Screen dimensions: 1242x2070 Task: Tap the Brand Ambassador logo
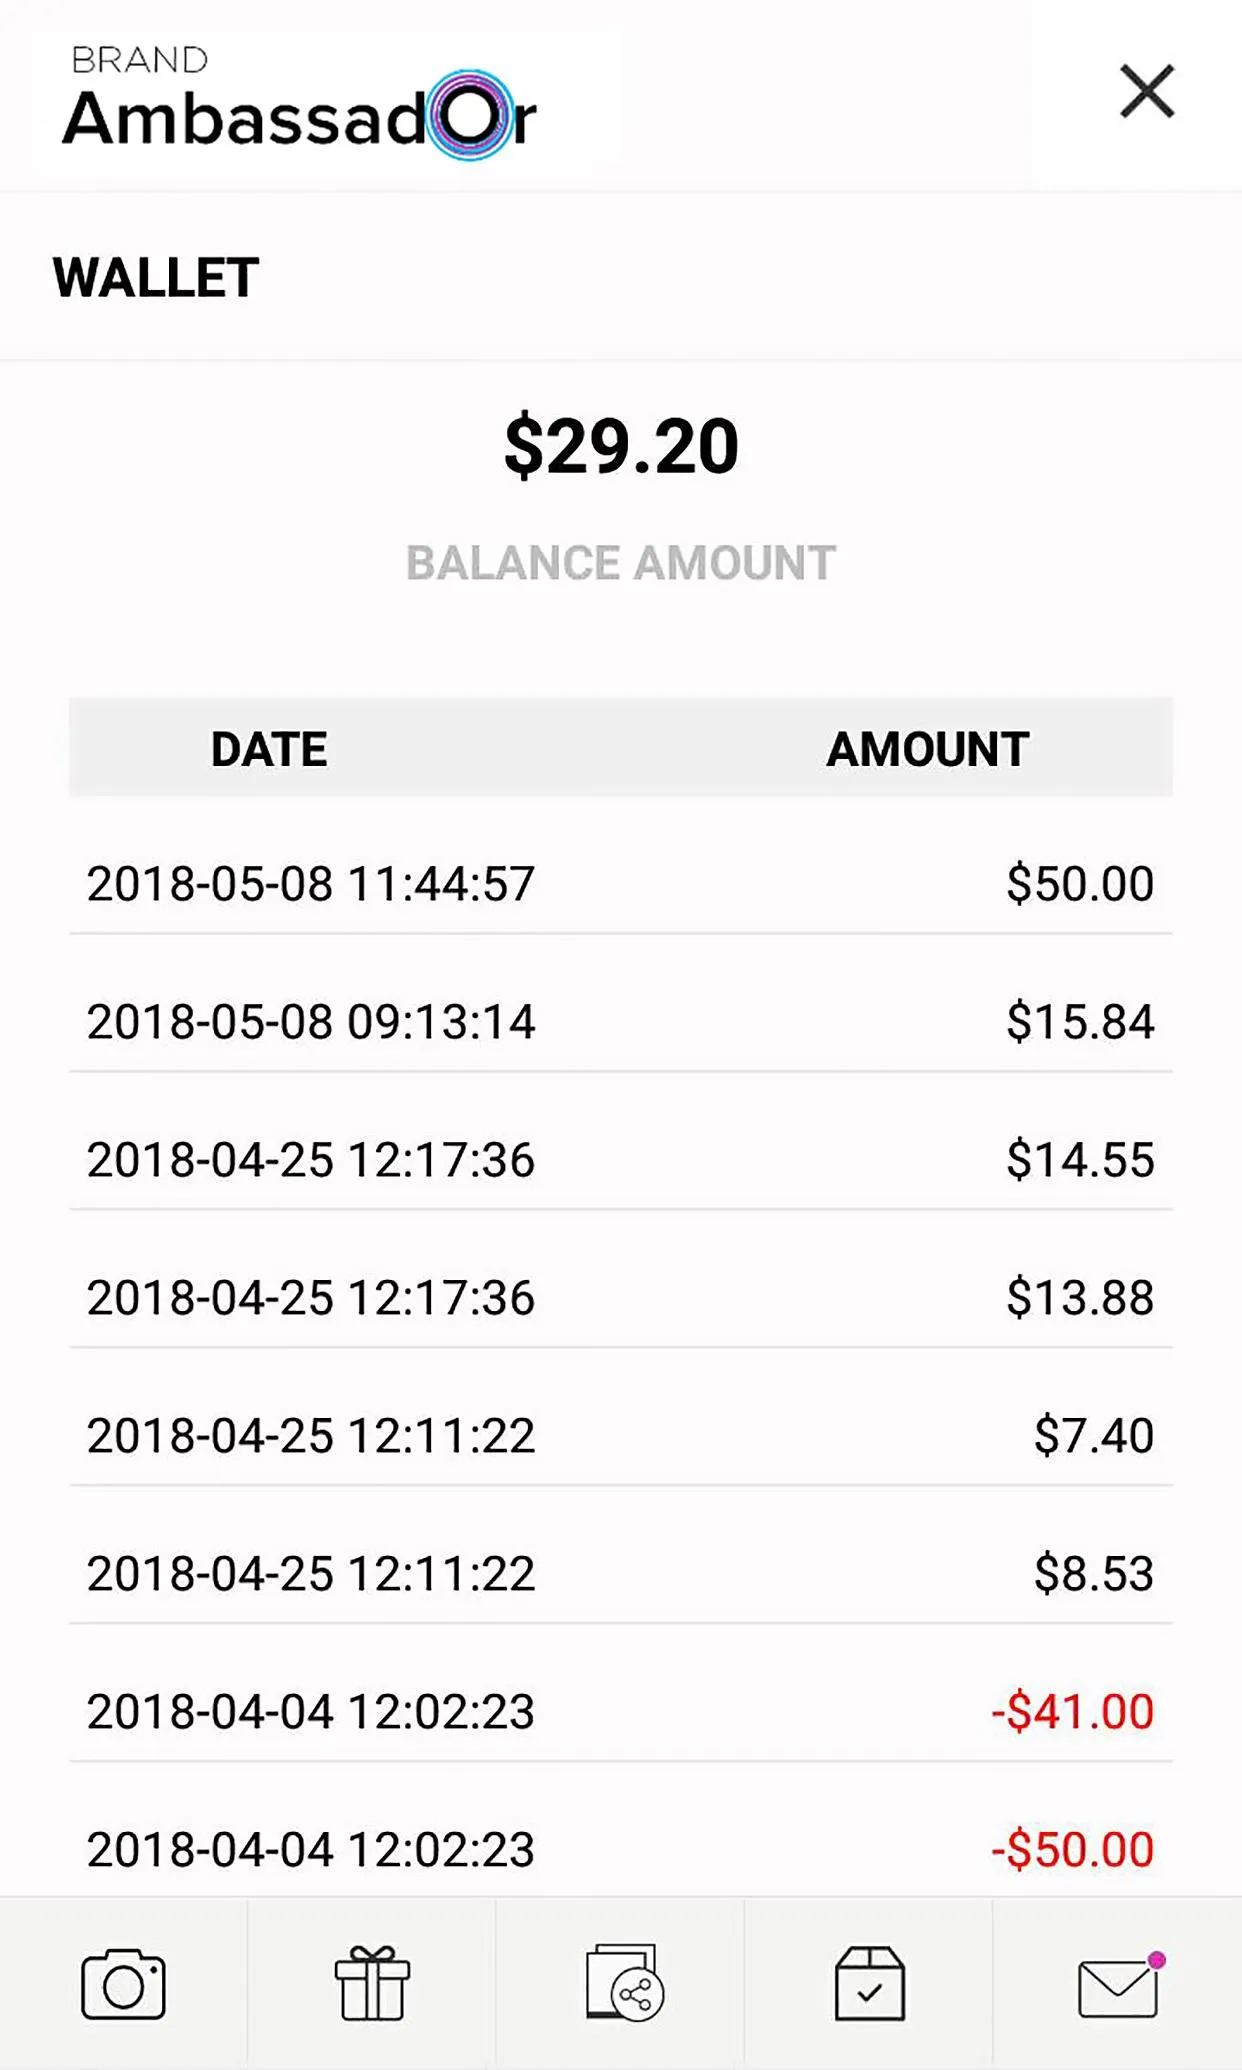pos(300,104)
